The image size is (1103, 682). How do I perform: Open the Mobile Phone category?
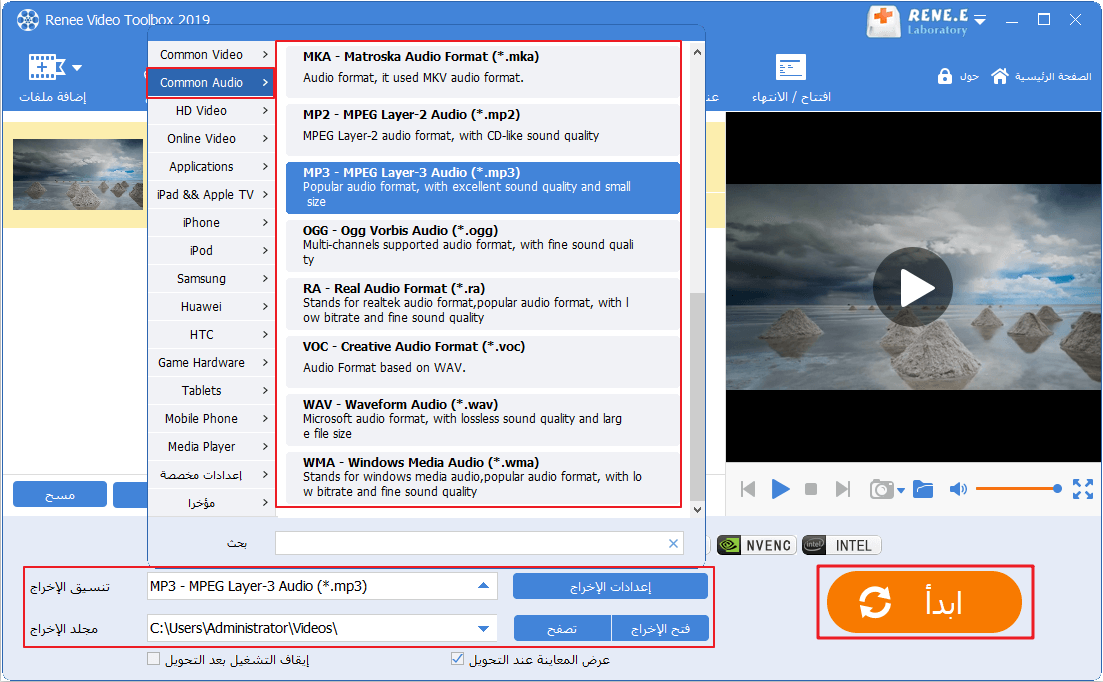point(211,419)
